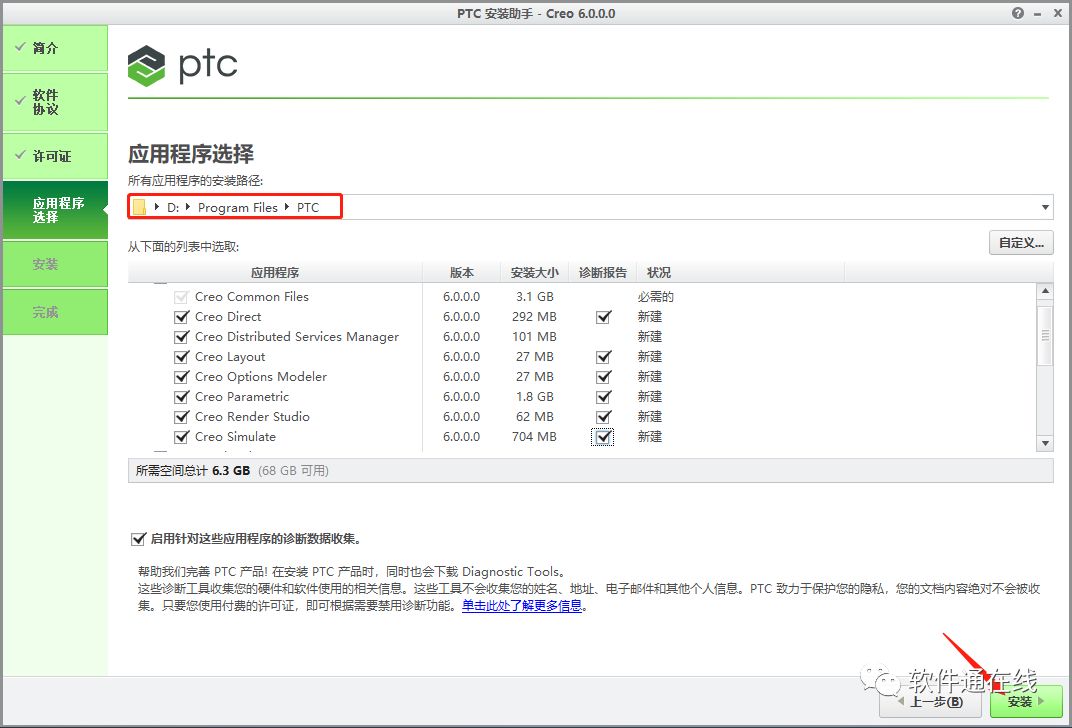Click the application list scroll up arrow
Image resolution: width=1072 pixels, height=728 pixels.
point(1045,291)
